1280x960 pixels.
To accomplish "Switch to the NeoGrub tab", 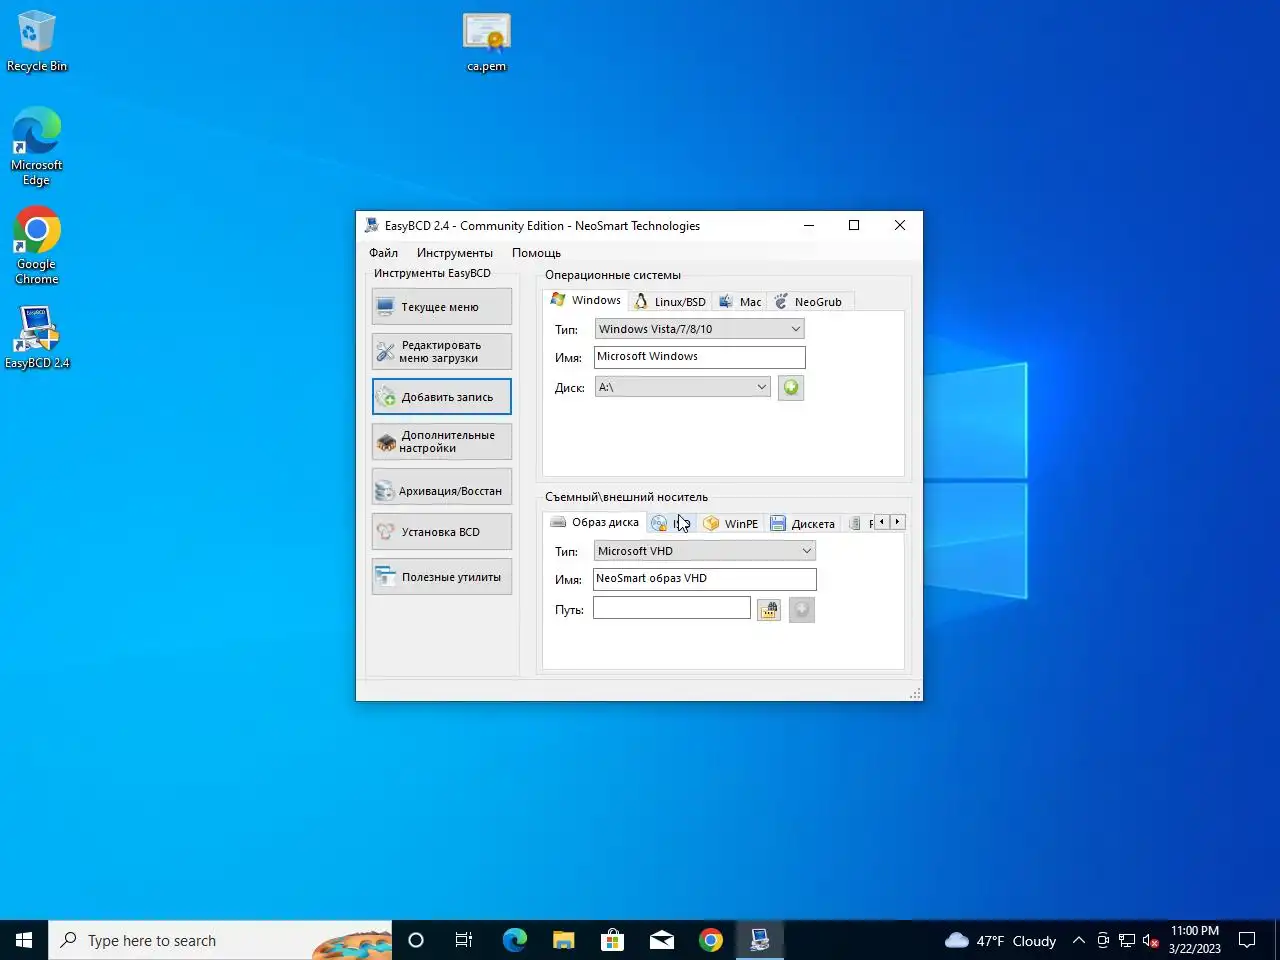I will [x=809, y=302].
